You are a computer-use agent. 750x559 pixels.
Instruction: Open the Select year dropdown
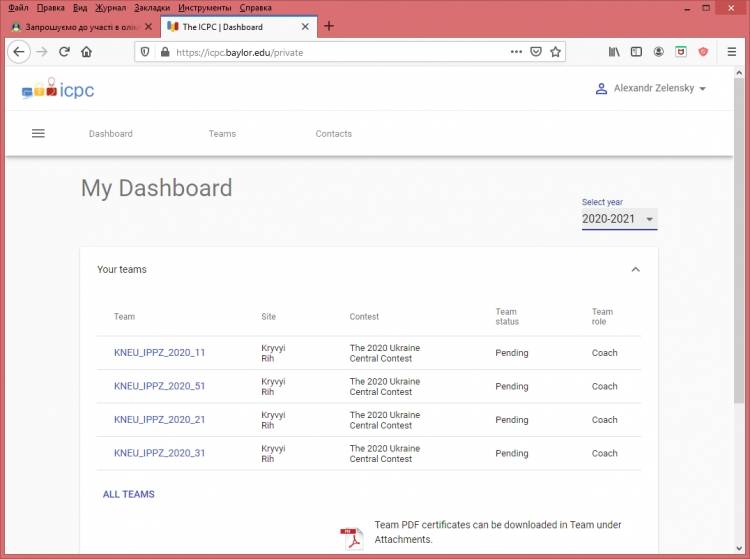(619, 219)
